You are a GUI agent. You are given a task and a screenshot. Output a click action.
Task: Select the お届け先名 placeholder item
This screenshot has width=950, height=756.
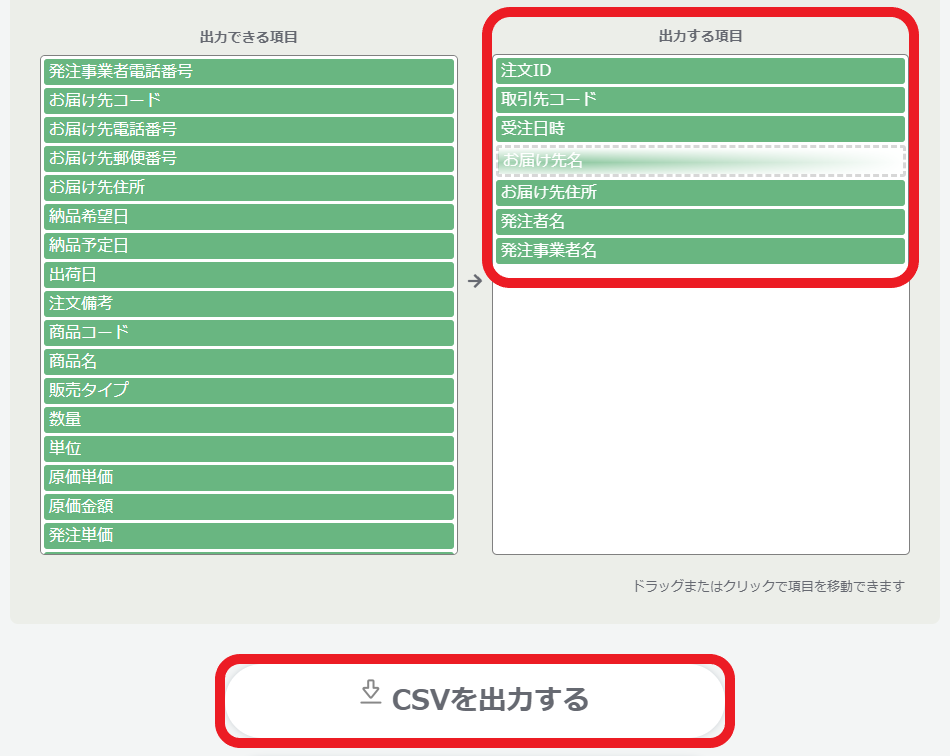[x=700, y=161]
